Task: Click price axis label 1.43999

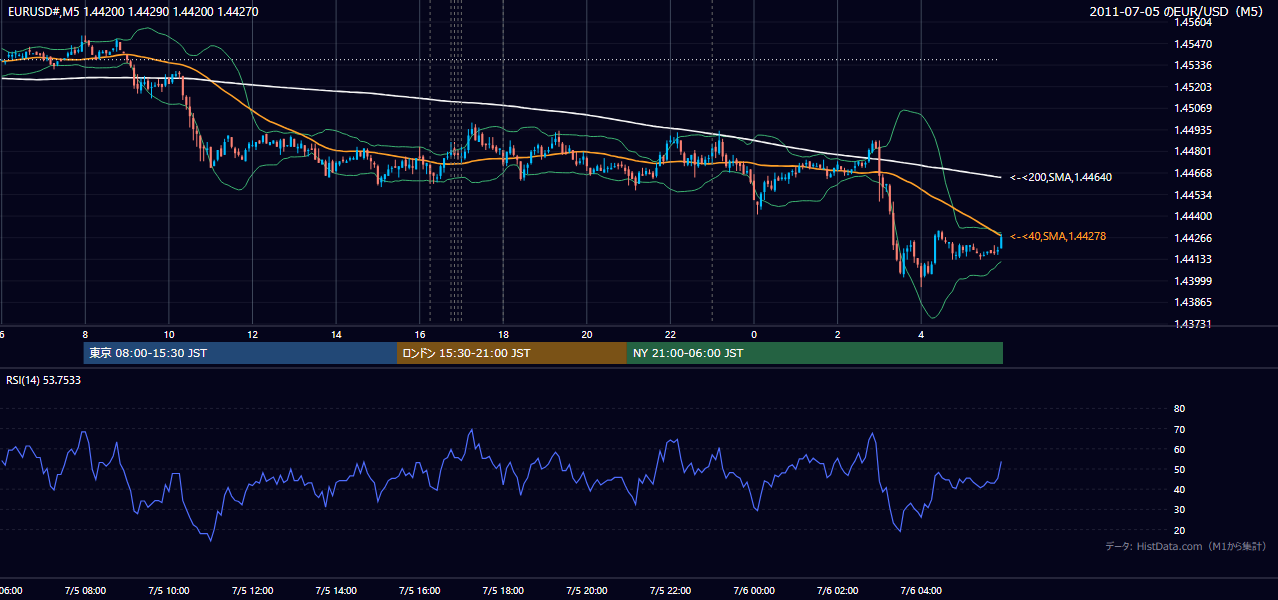Action: tap(1194, 280)
